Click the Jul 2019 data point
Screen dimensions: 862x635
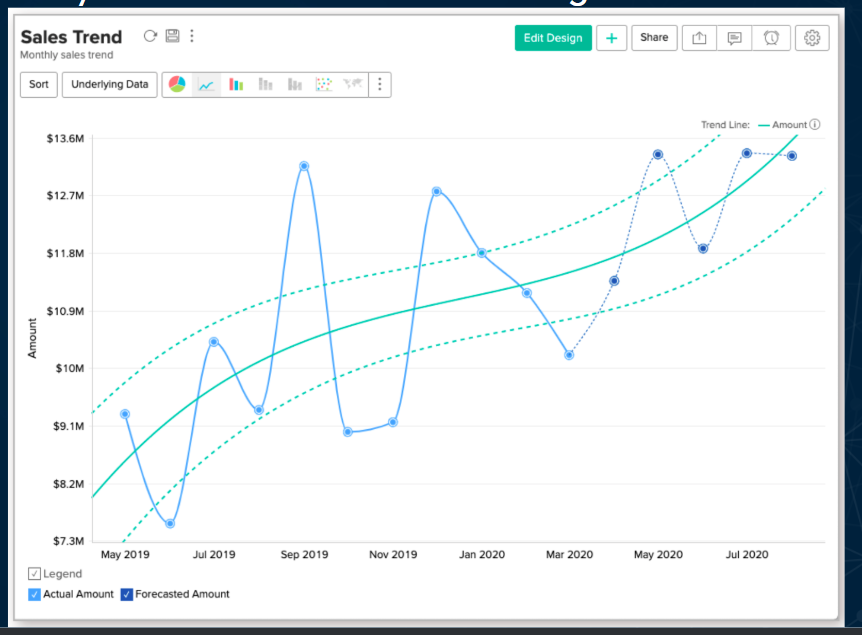[214, 342]
